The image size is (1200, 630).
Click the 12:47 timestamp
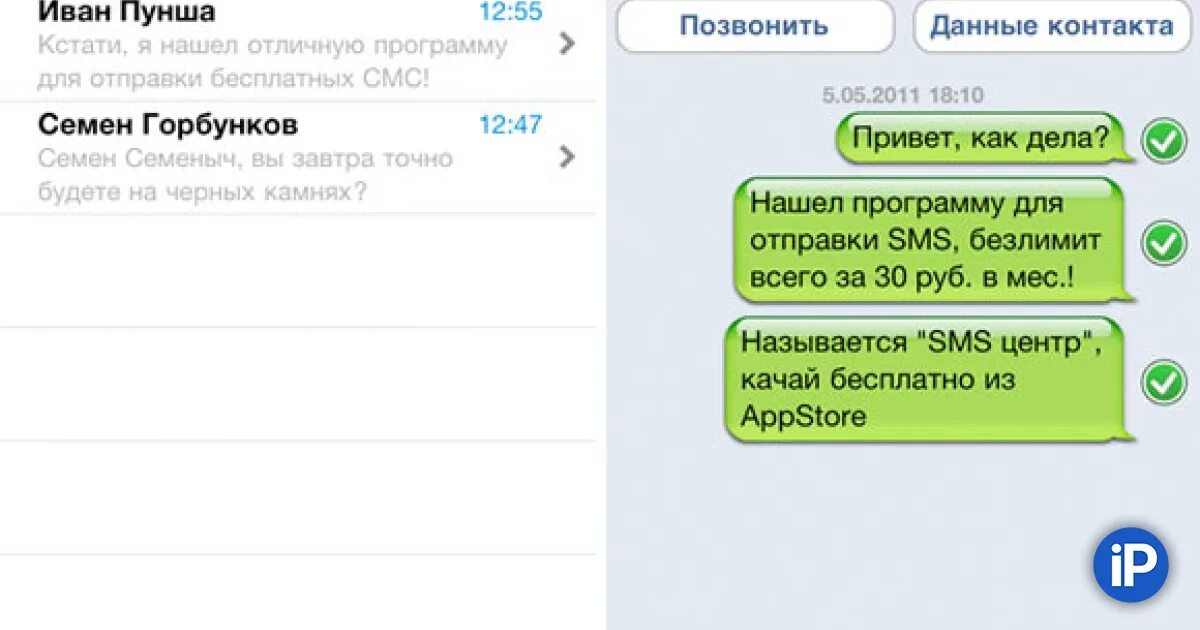coord(510,124)
